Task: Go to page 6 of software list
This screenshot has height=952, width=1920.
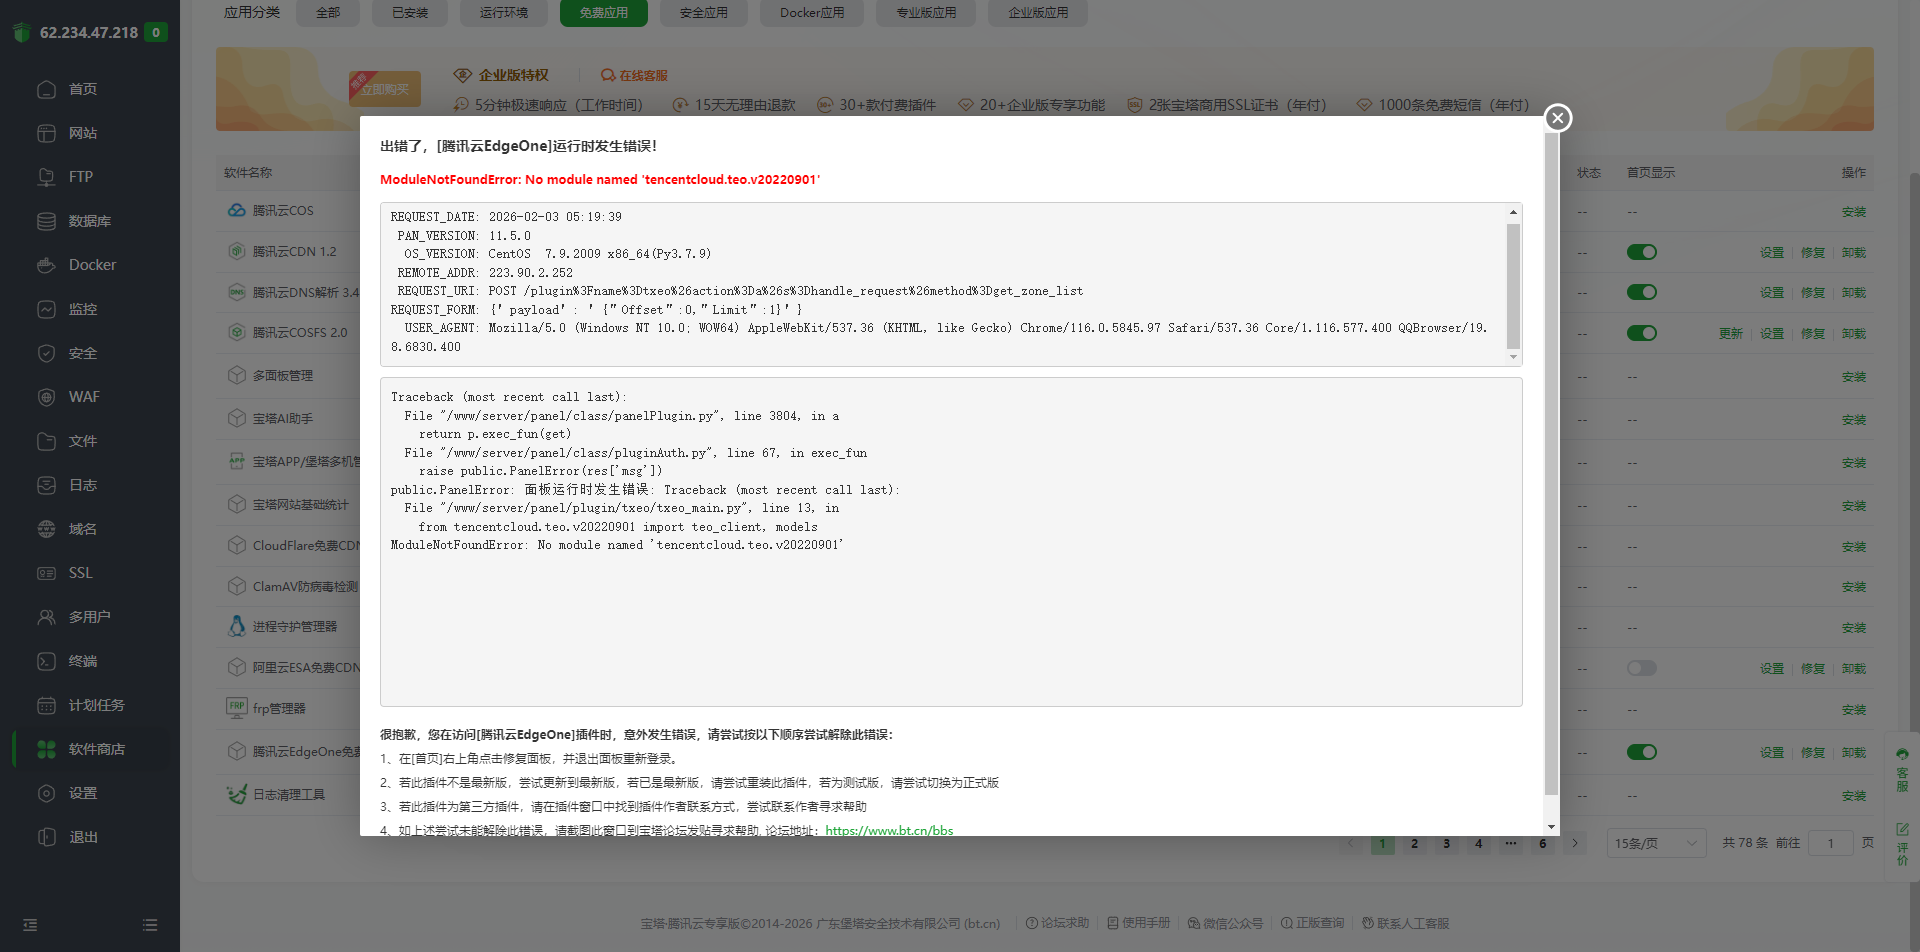Action: pos(1542,843)
